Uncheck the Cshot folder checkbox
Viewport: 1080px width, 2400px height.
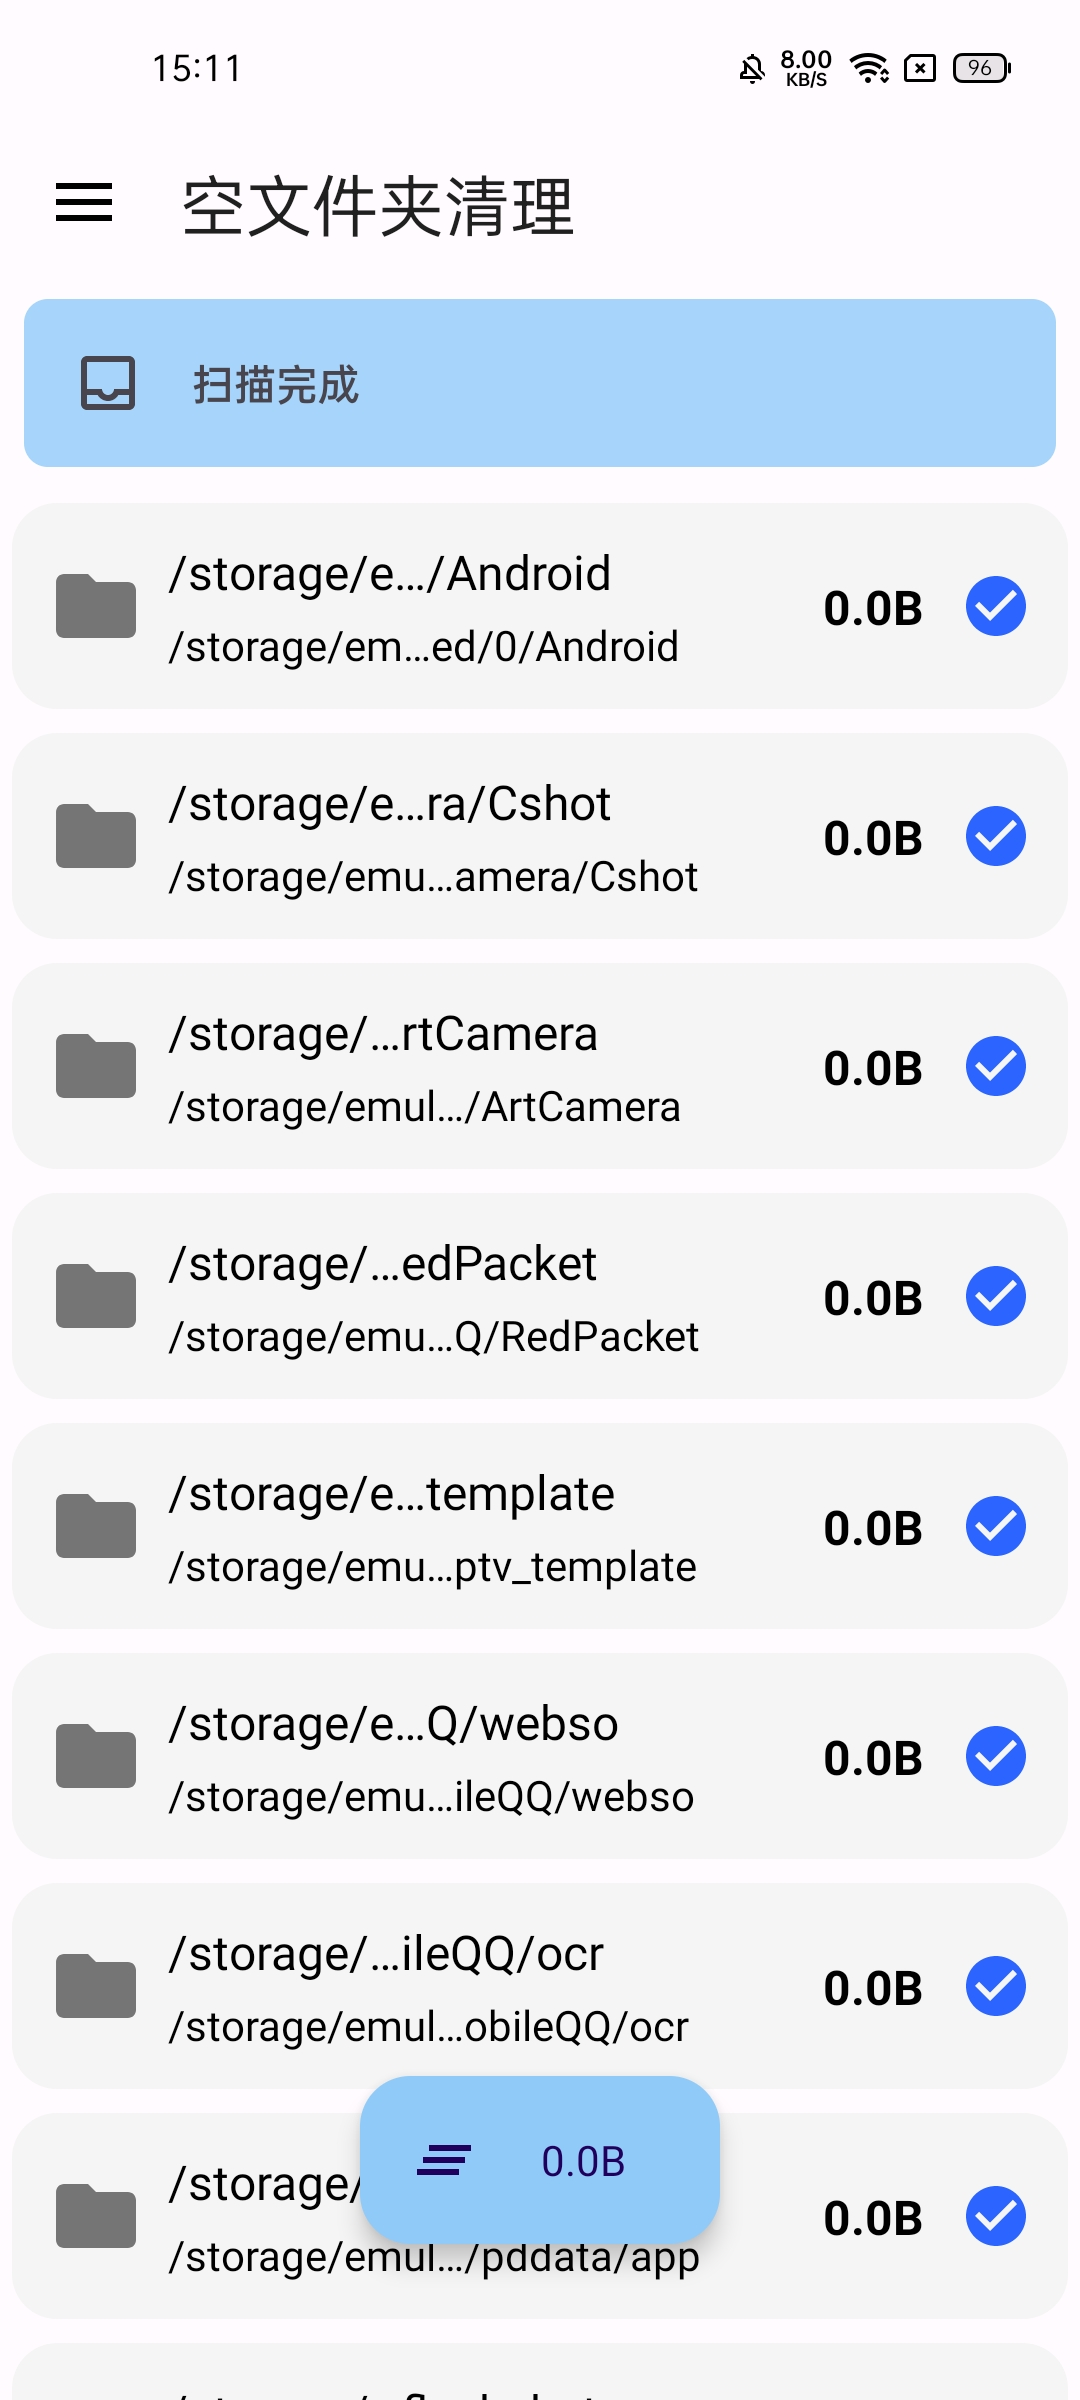coord(995,836)
